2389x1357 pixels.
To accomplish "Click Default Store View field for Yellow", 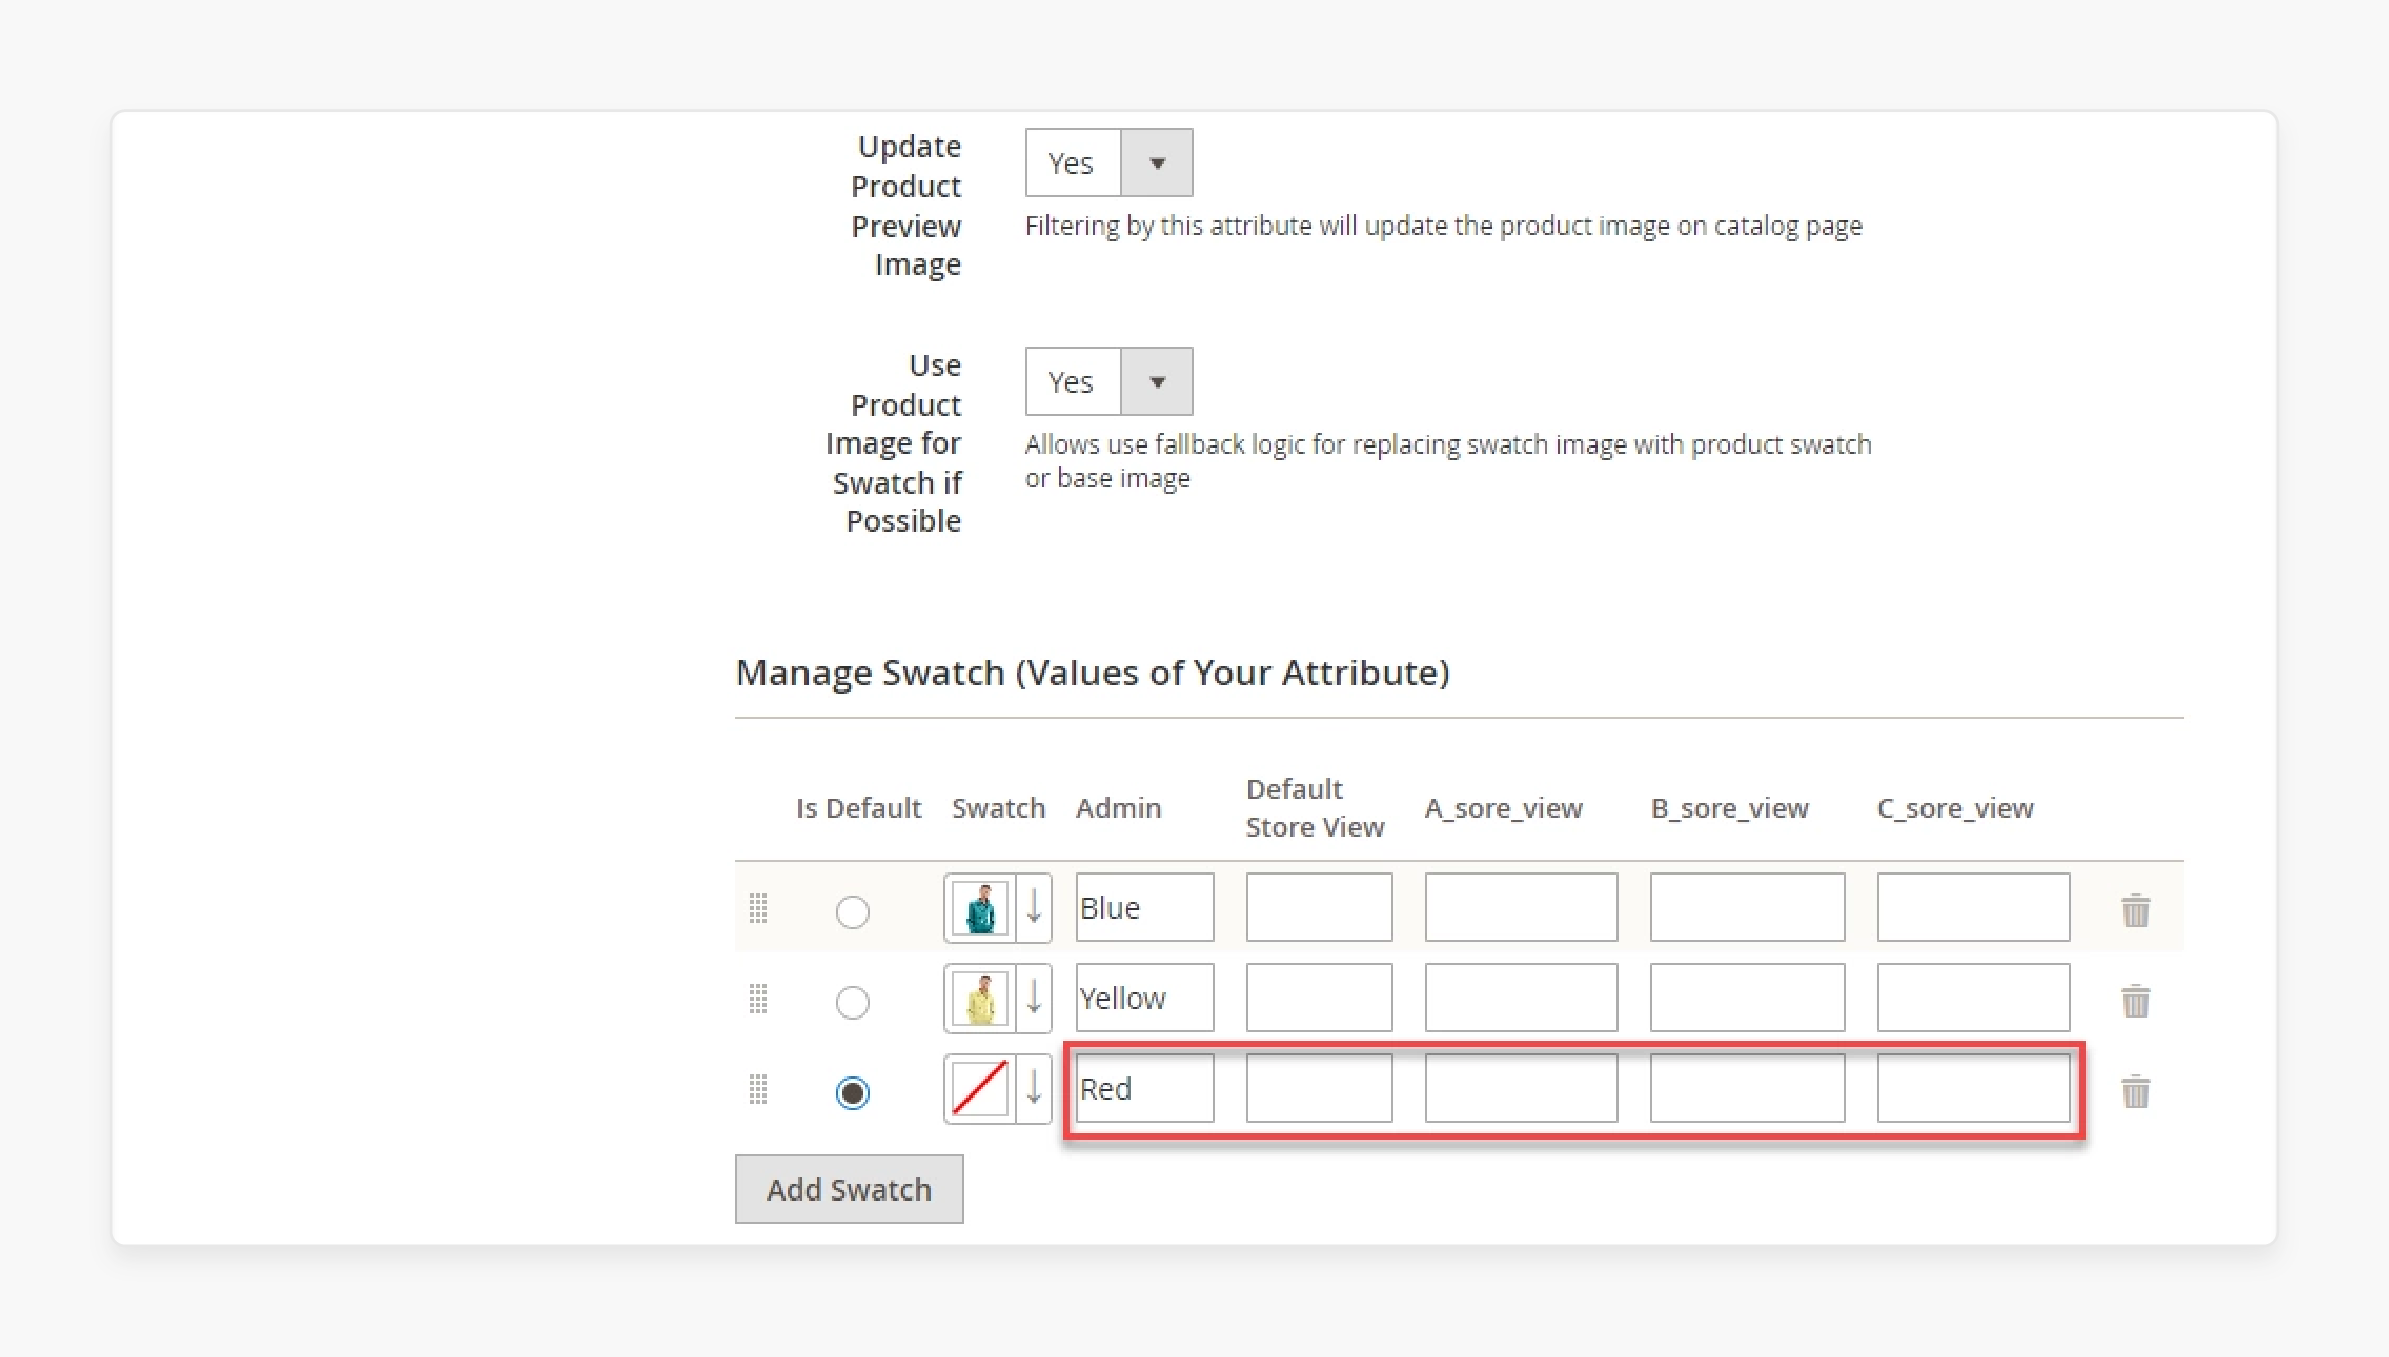I will tap(1319, 997).
